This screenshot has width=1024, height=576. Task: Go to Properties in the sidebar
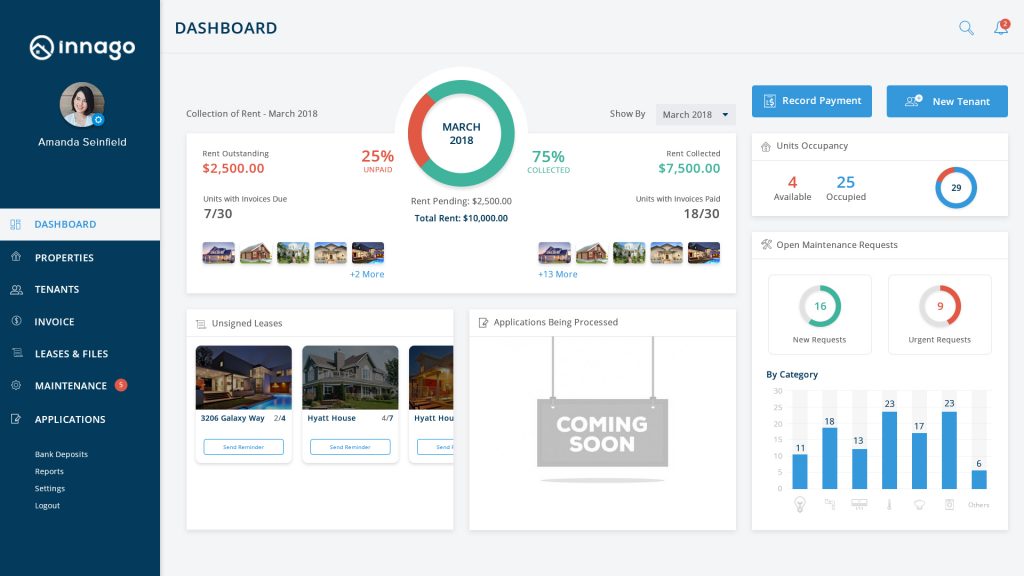point(64,258)
